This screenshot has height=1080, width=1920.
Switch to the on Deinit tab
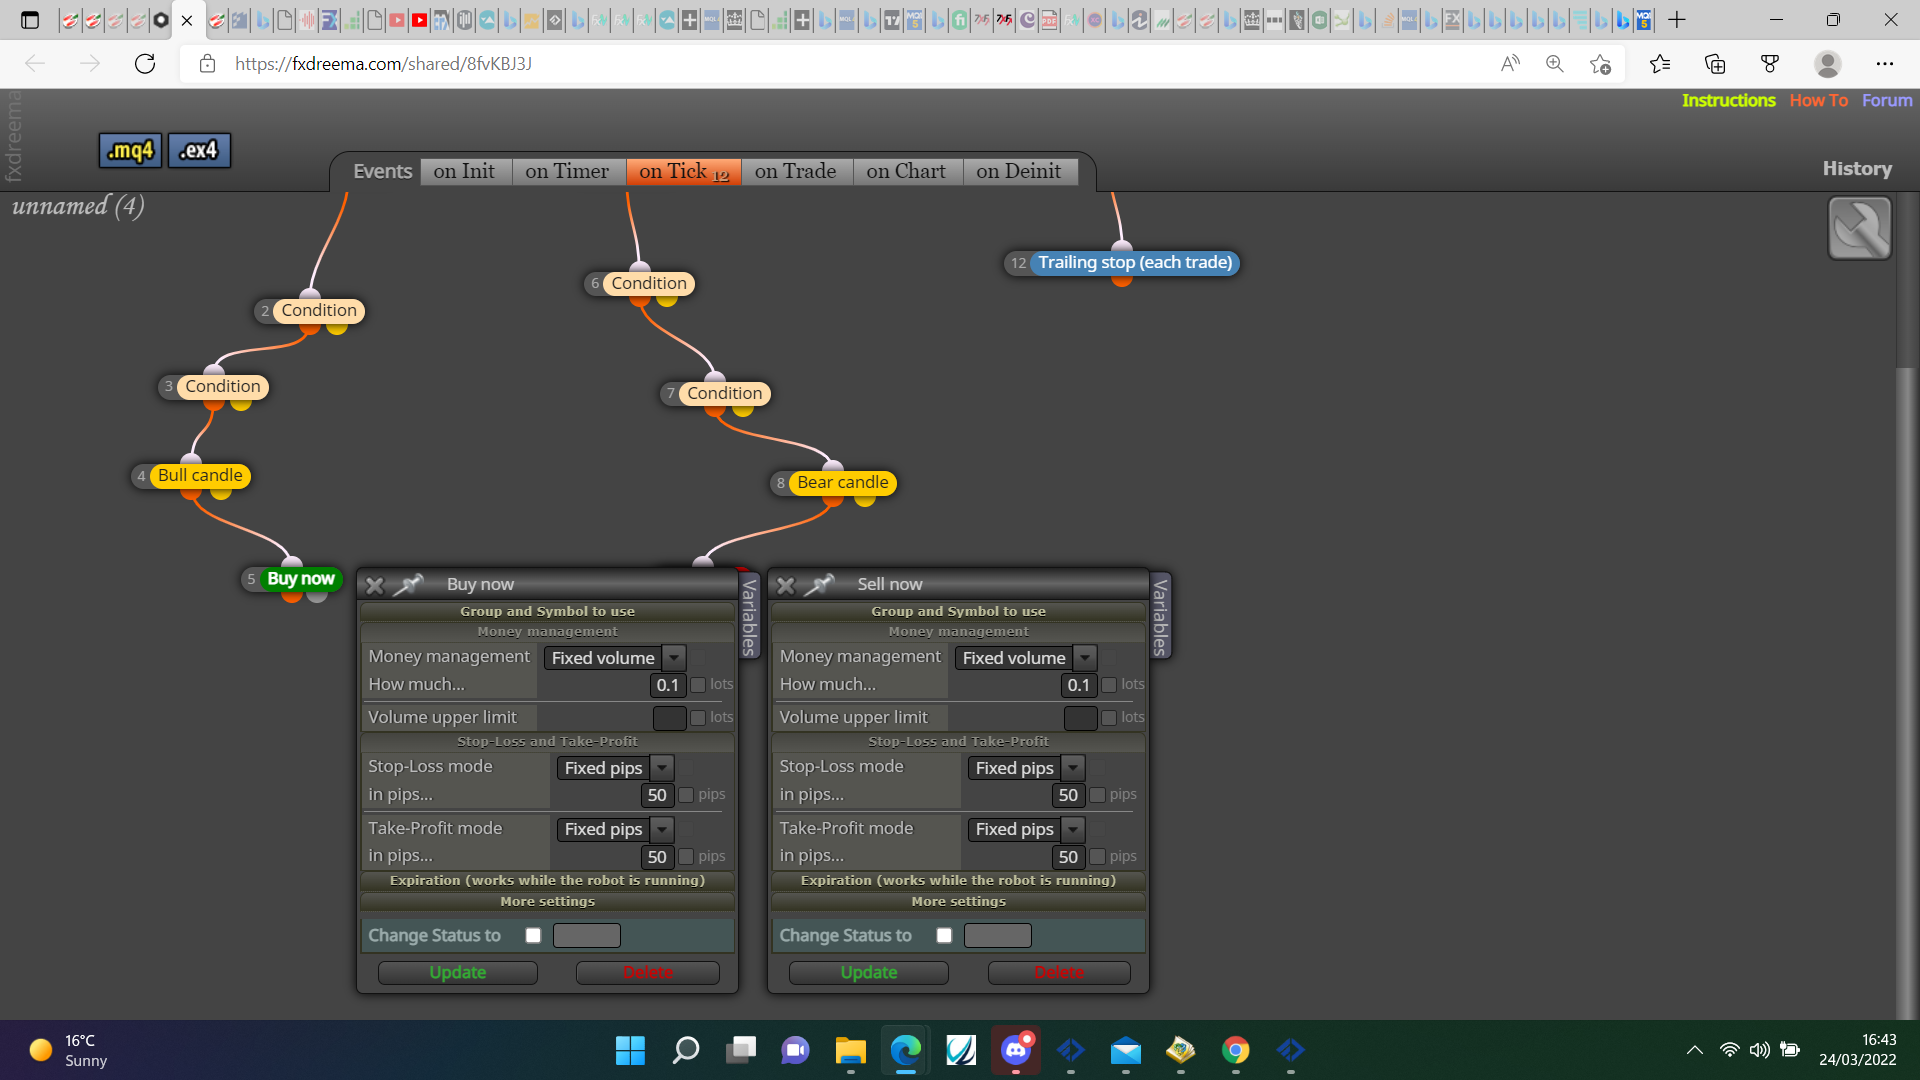1019,172
